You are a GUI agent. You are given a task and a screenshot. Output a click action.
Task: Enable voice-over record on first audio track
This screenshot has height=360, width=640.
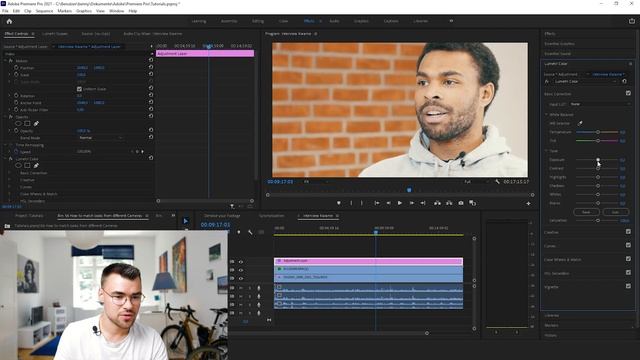258,288
